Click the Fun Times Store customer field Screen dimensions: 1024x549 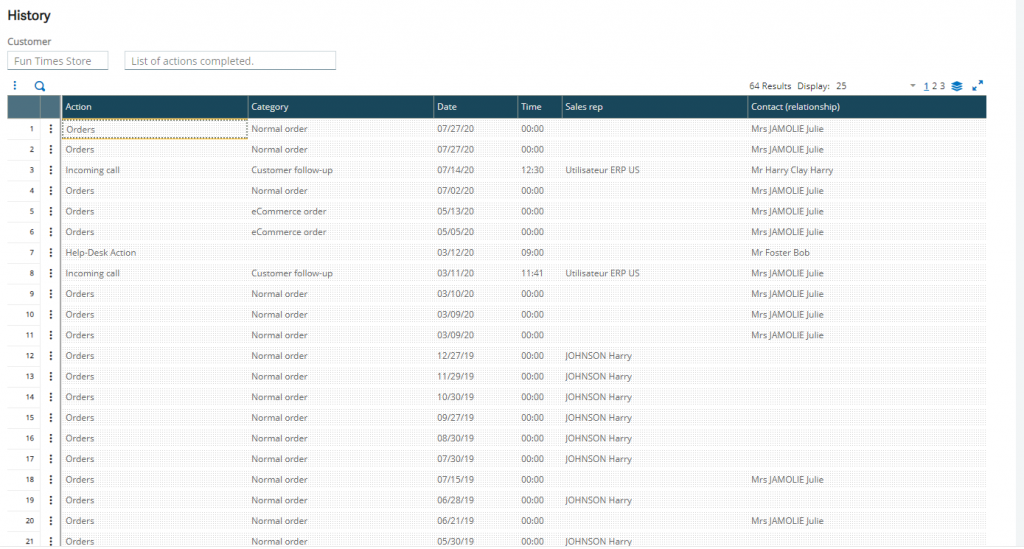tap(57, 61)
